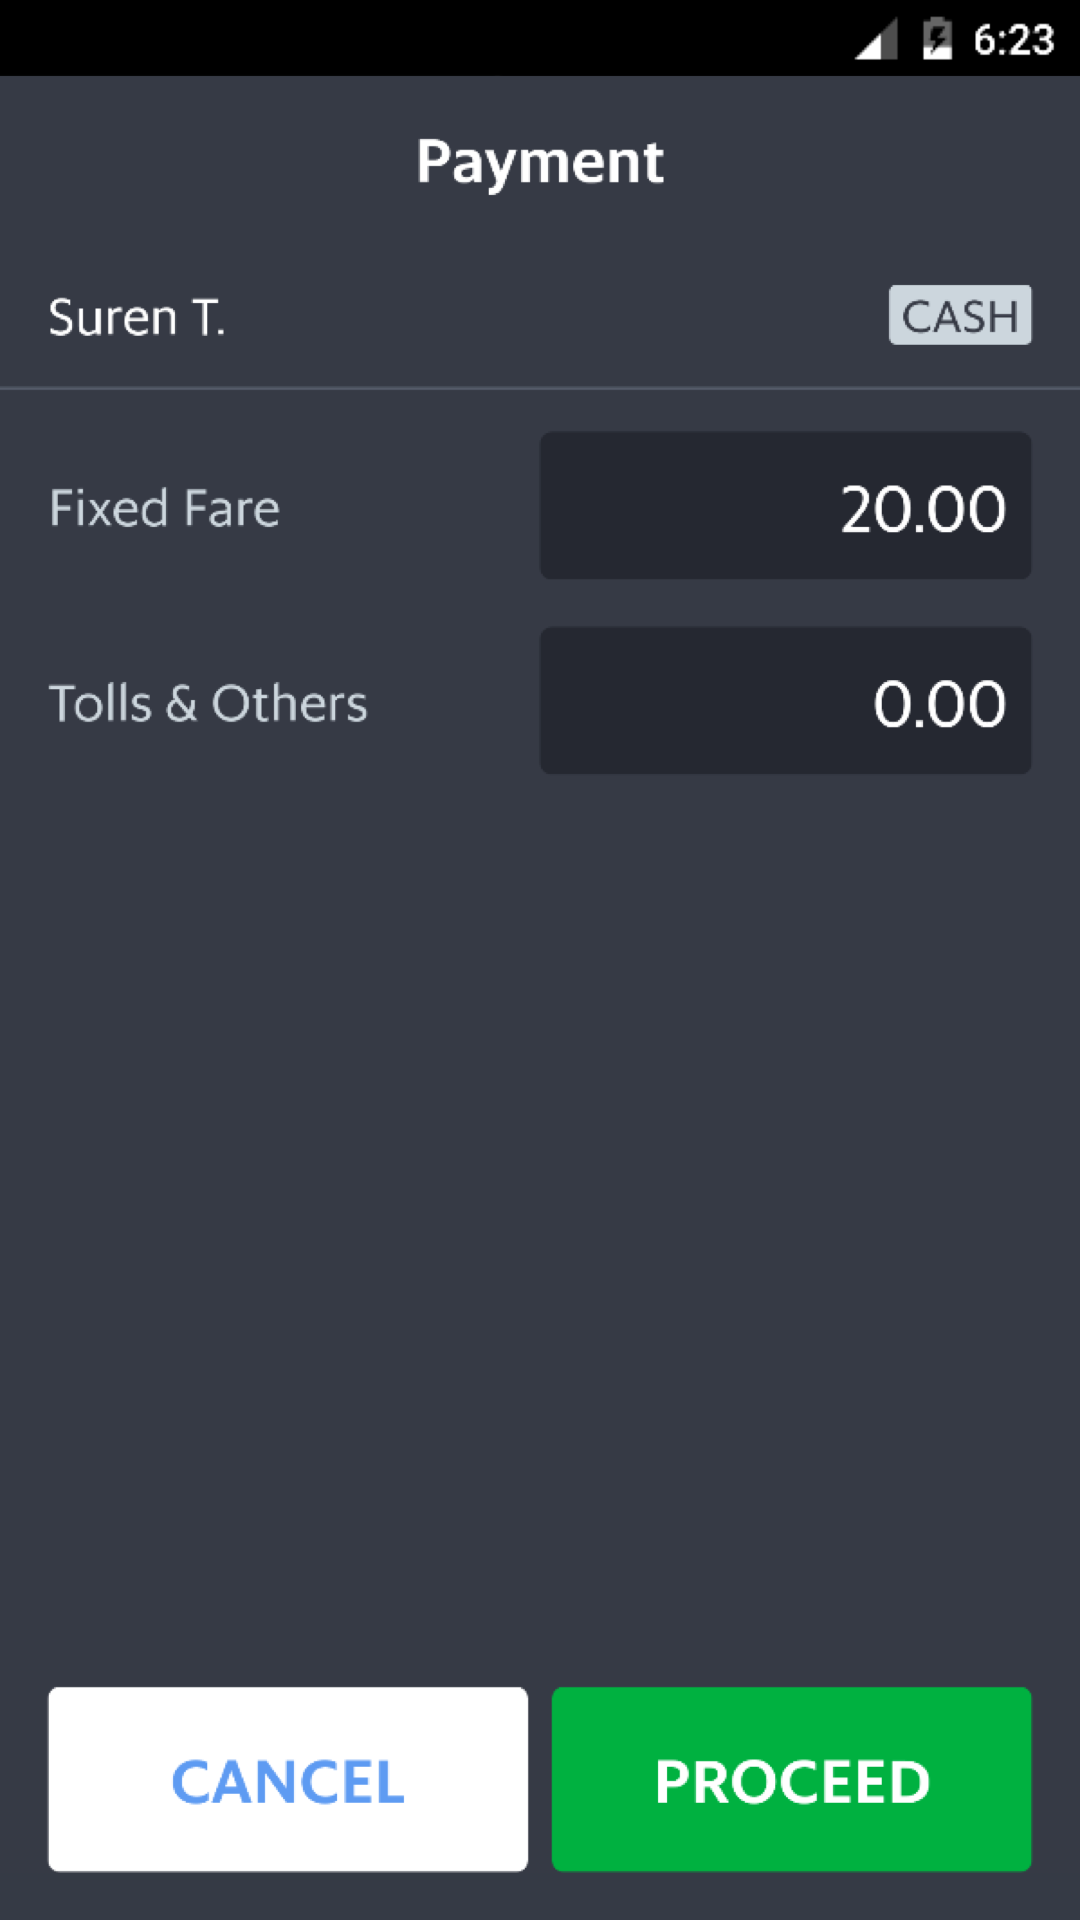This screenshot has width=1080, height=1920.
Task: Select the Tolls & Others amount field
Action: coord(785,701)
